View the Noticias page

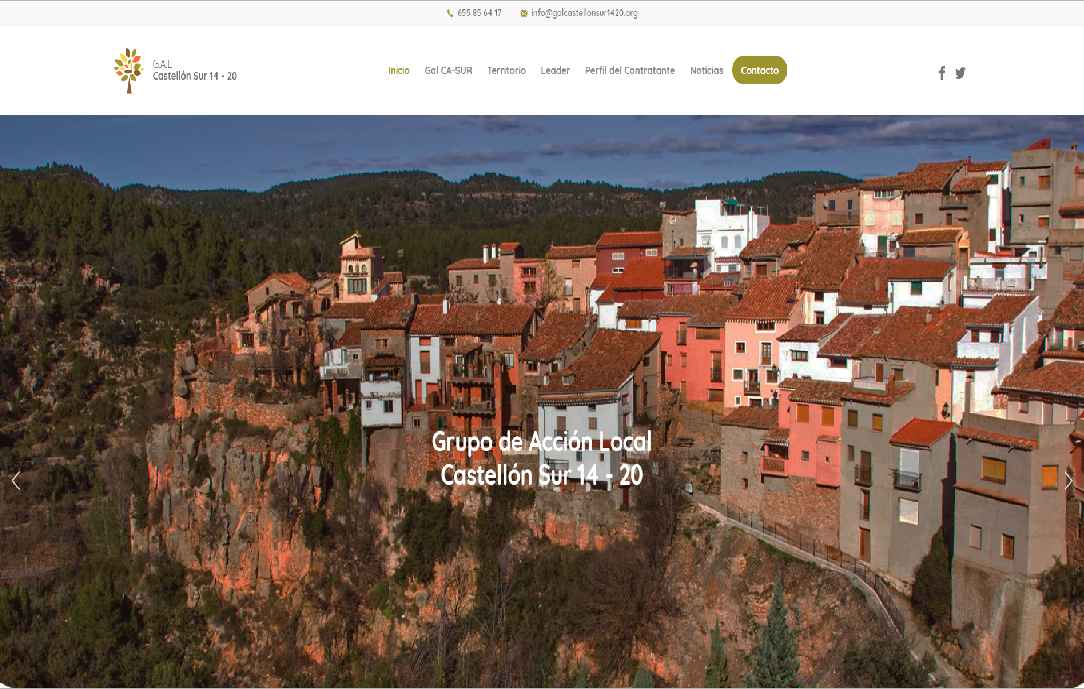706,70
